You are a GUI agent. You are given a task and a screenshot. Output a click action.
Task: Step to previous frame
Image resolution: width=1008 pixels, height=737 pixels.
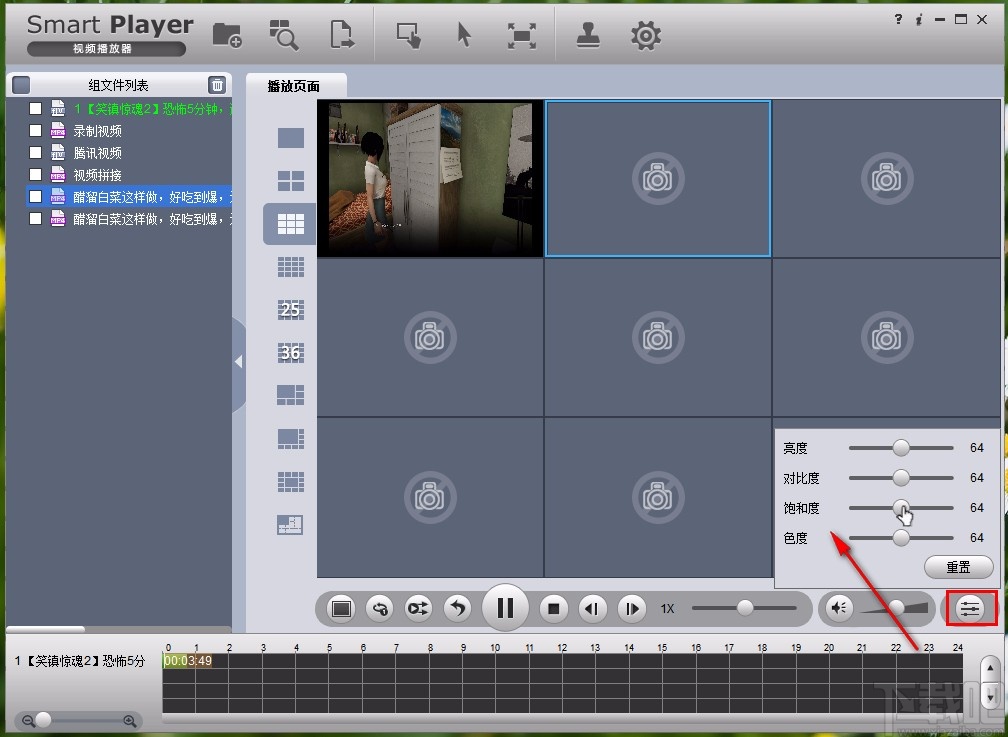(592, 608)
